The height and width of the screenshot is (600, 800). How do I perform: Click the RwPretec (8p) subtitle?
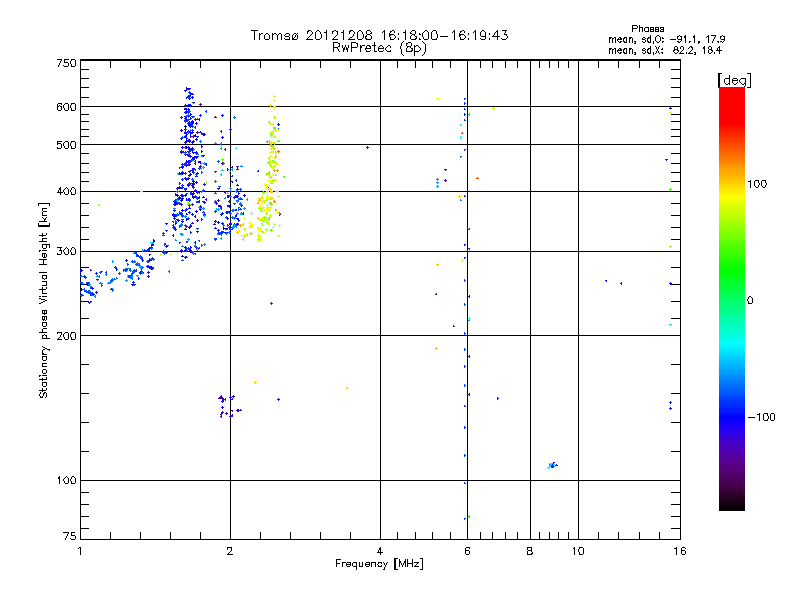pyautogui.click(x=379, y=47)
